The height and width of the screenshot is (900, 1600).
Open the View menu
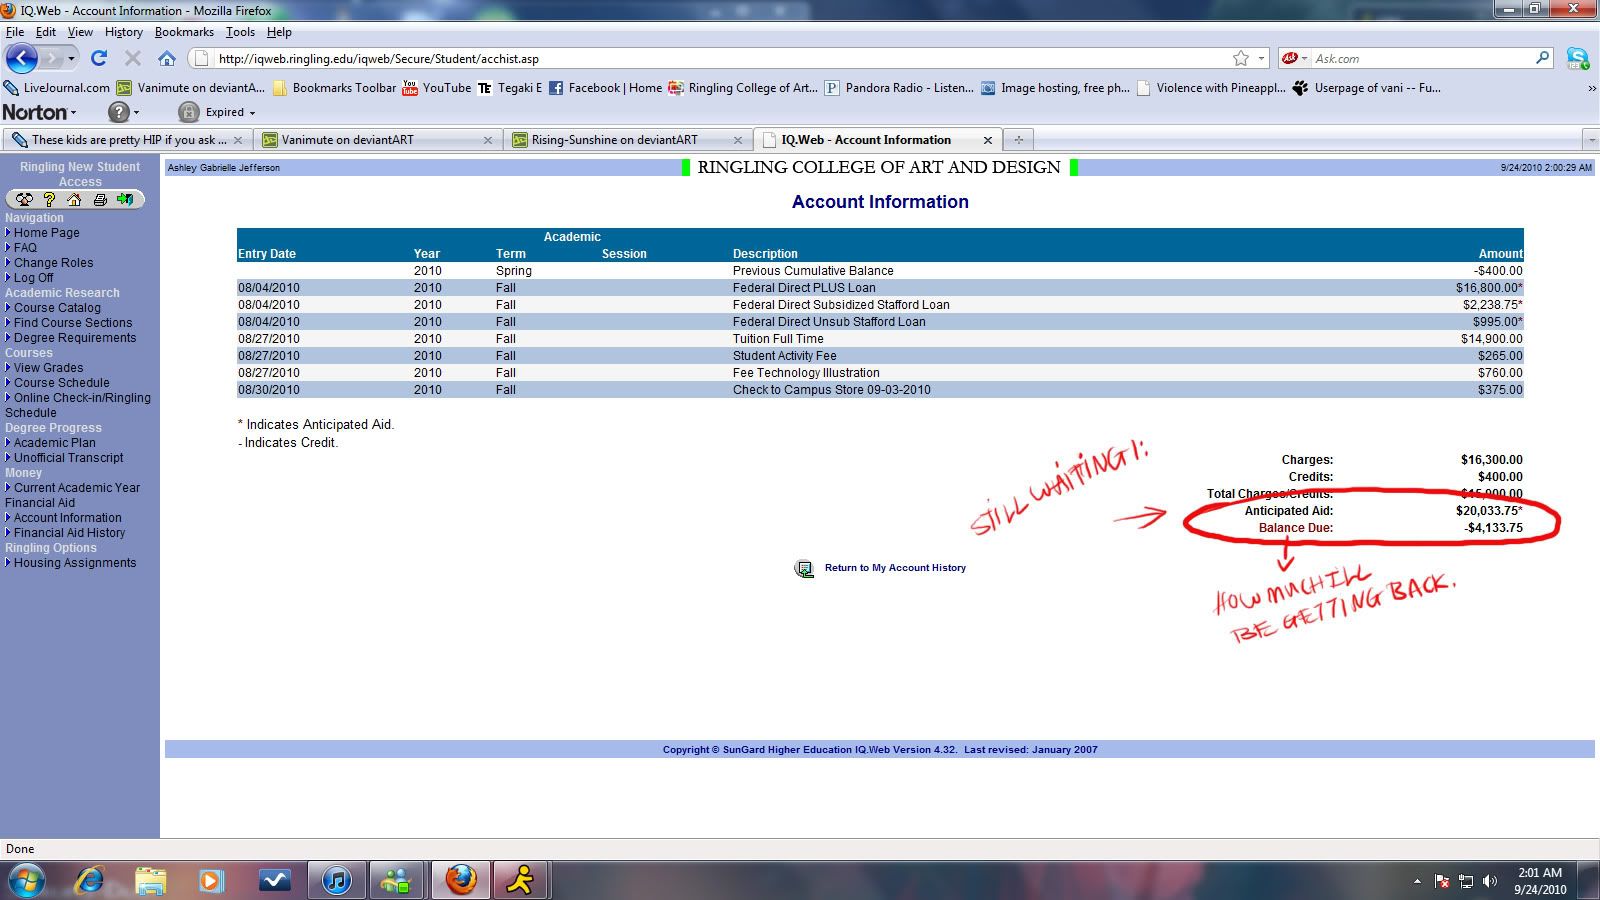coord(80,32)
